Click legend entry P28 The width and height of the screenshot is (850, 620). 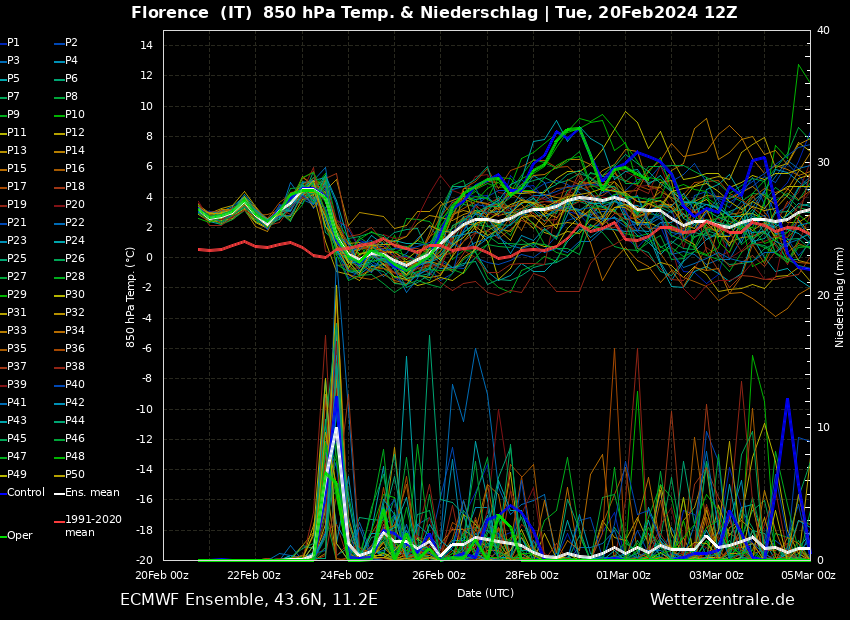69,276
